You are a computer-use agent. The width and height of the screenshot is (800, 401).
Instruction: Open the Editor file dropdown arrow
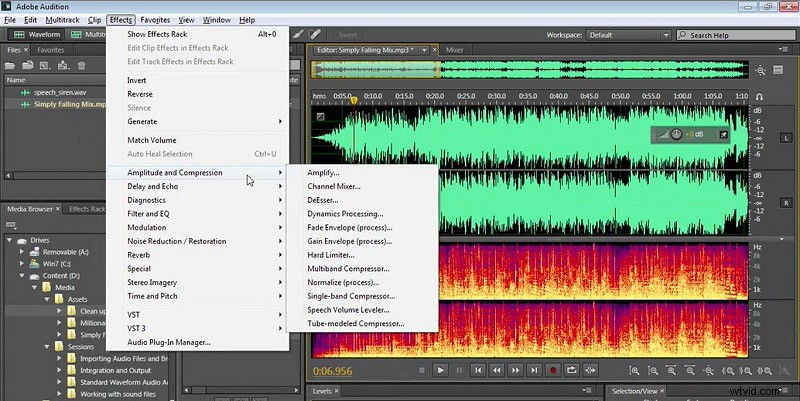(x=424, y=50)
